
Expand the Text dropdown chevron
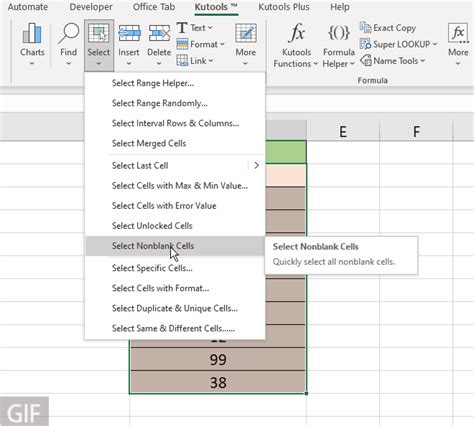210,28
